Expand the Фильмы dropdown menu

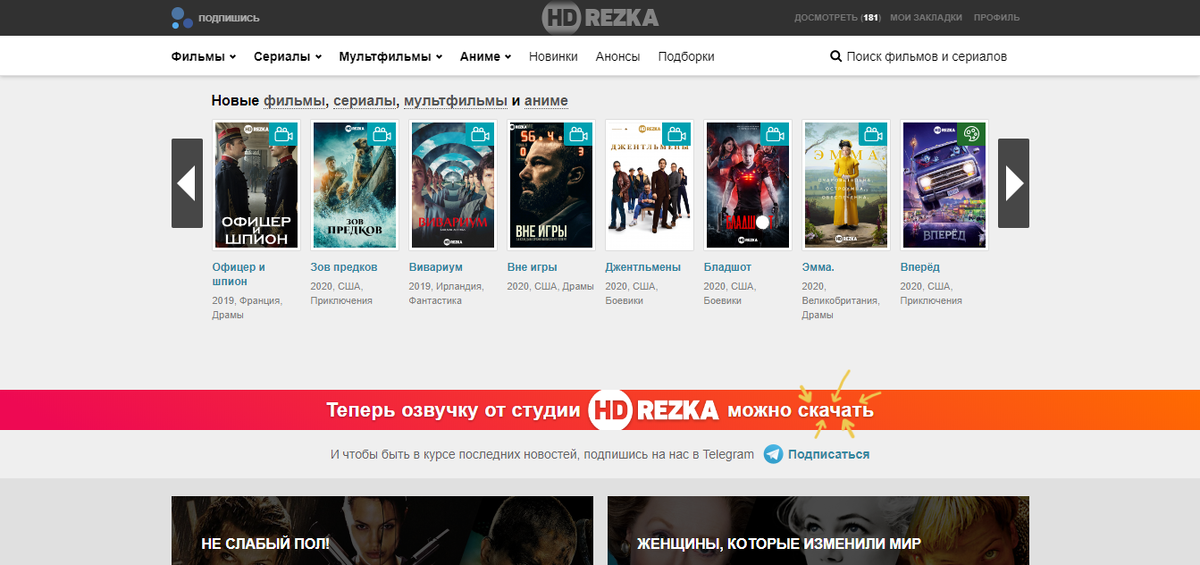204,57
